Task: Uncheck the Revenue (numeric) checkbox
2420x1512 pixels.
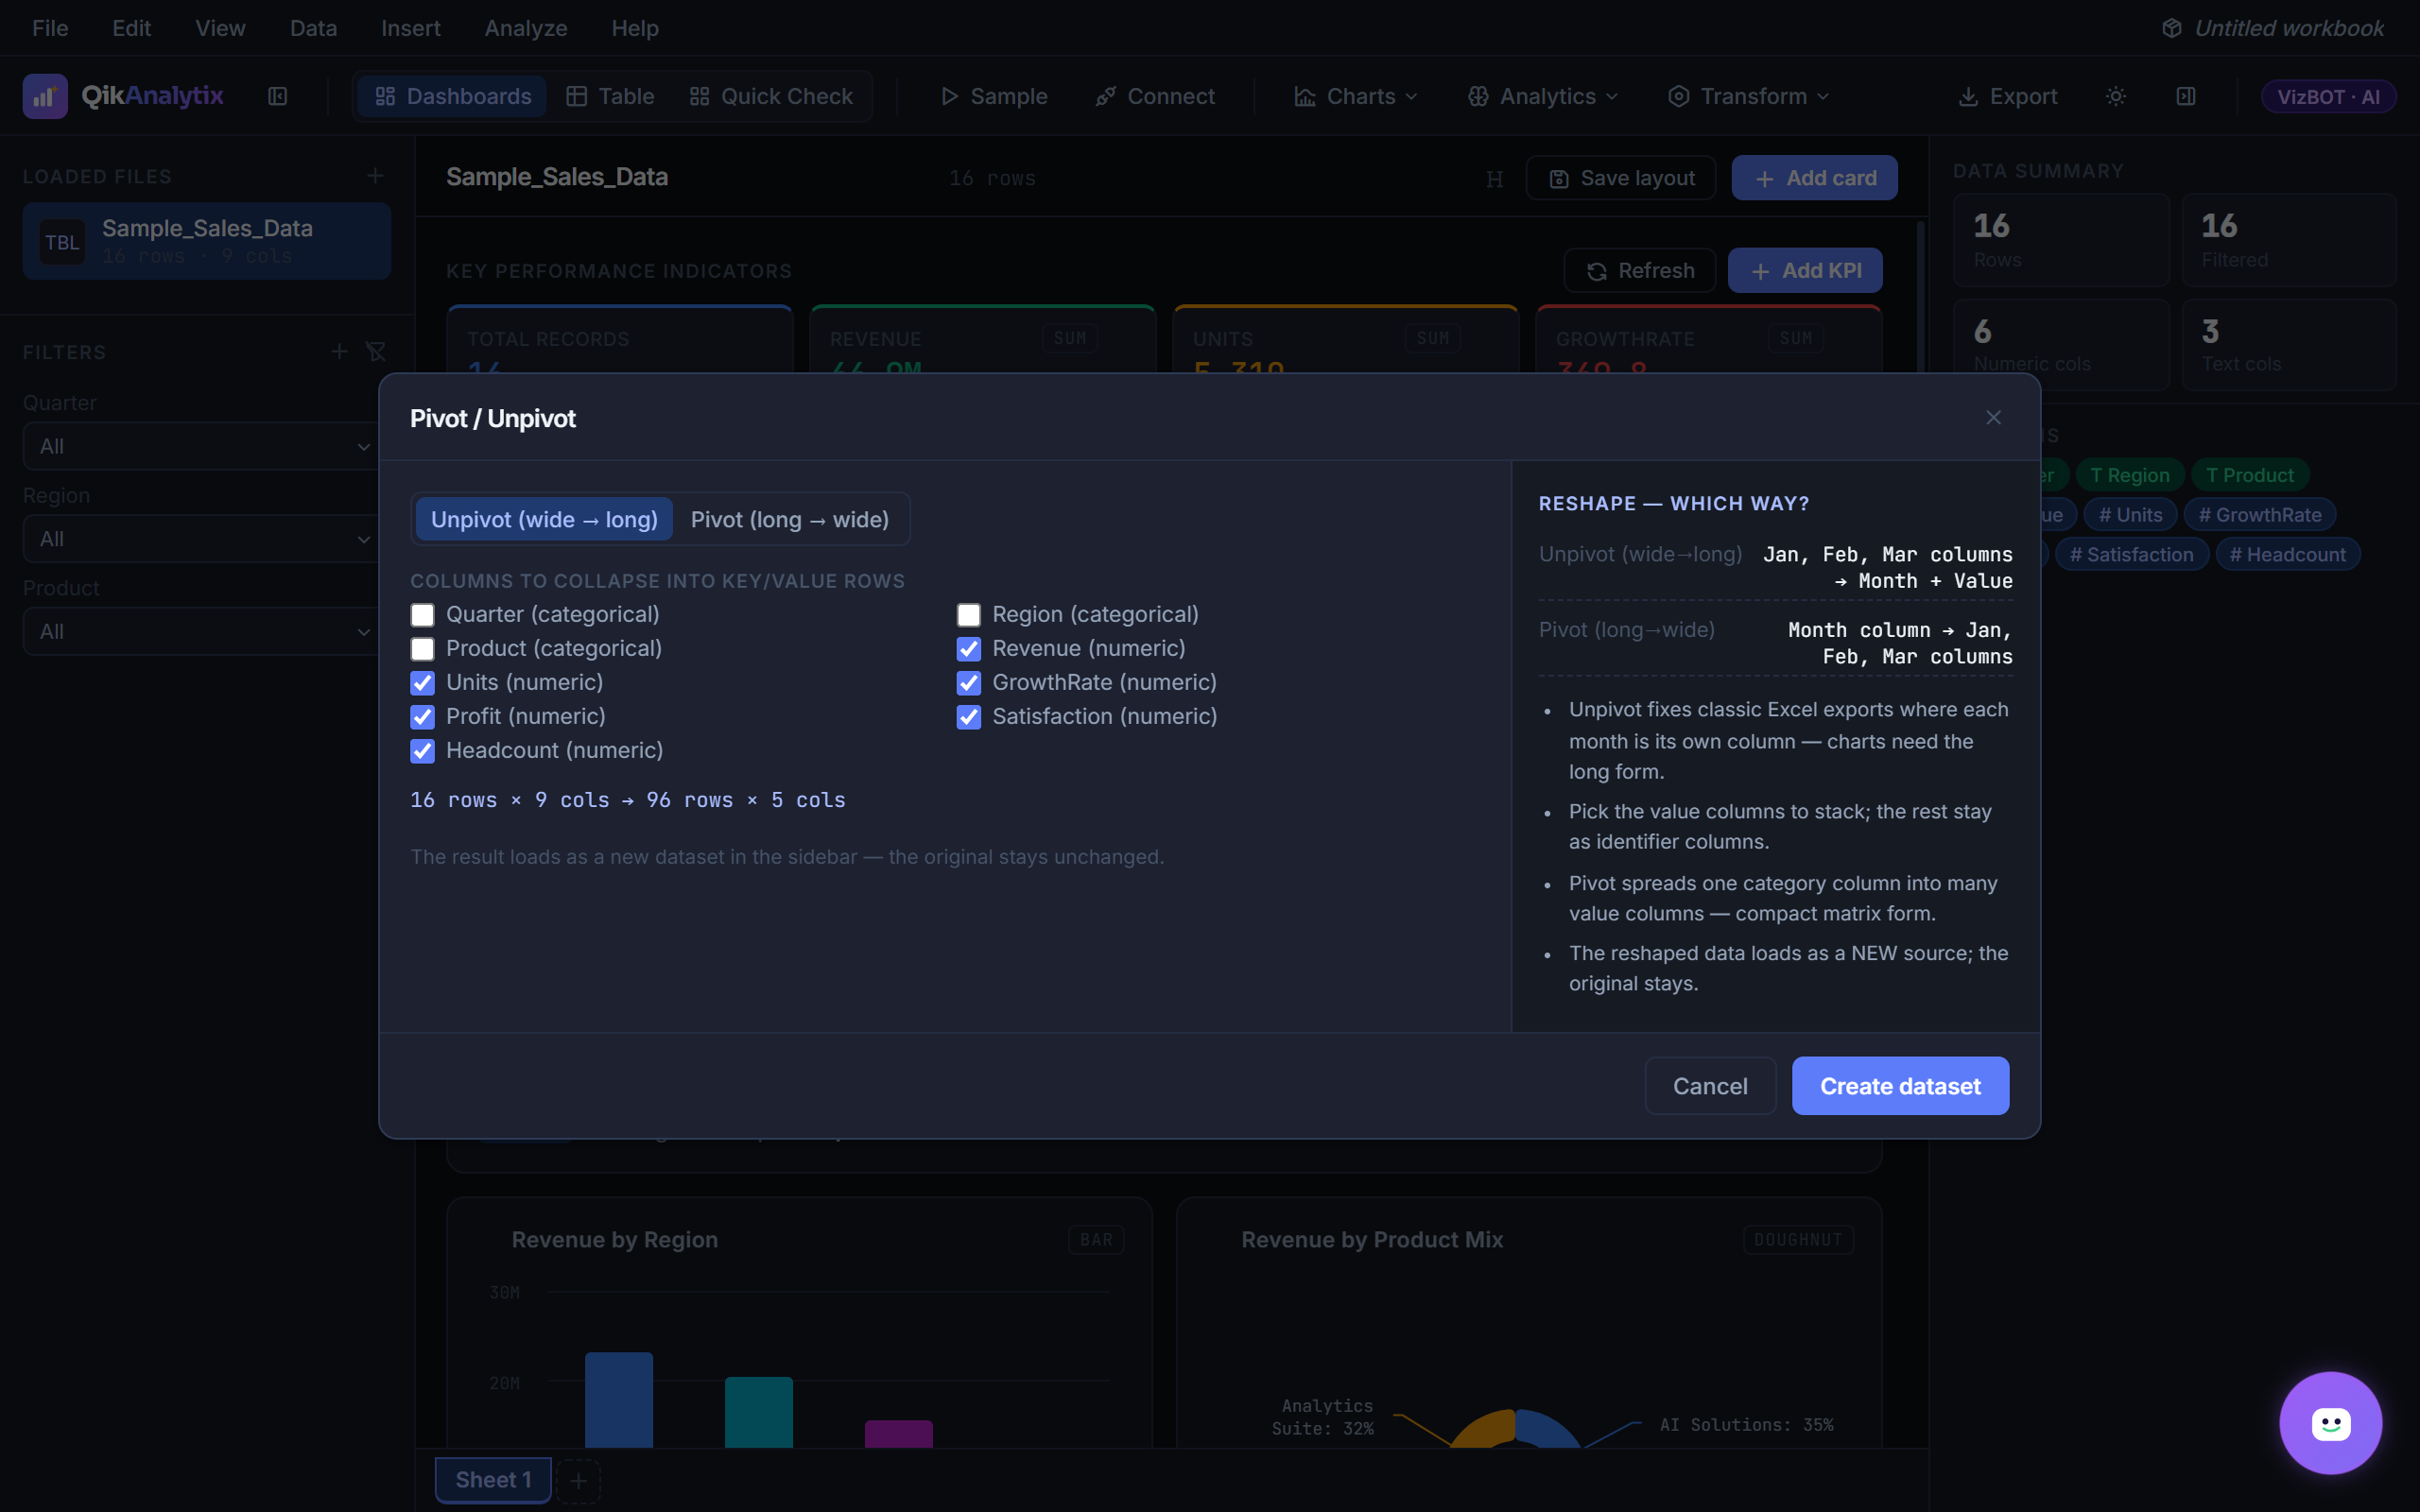Action: click(x=968, y=649)
